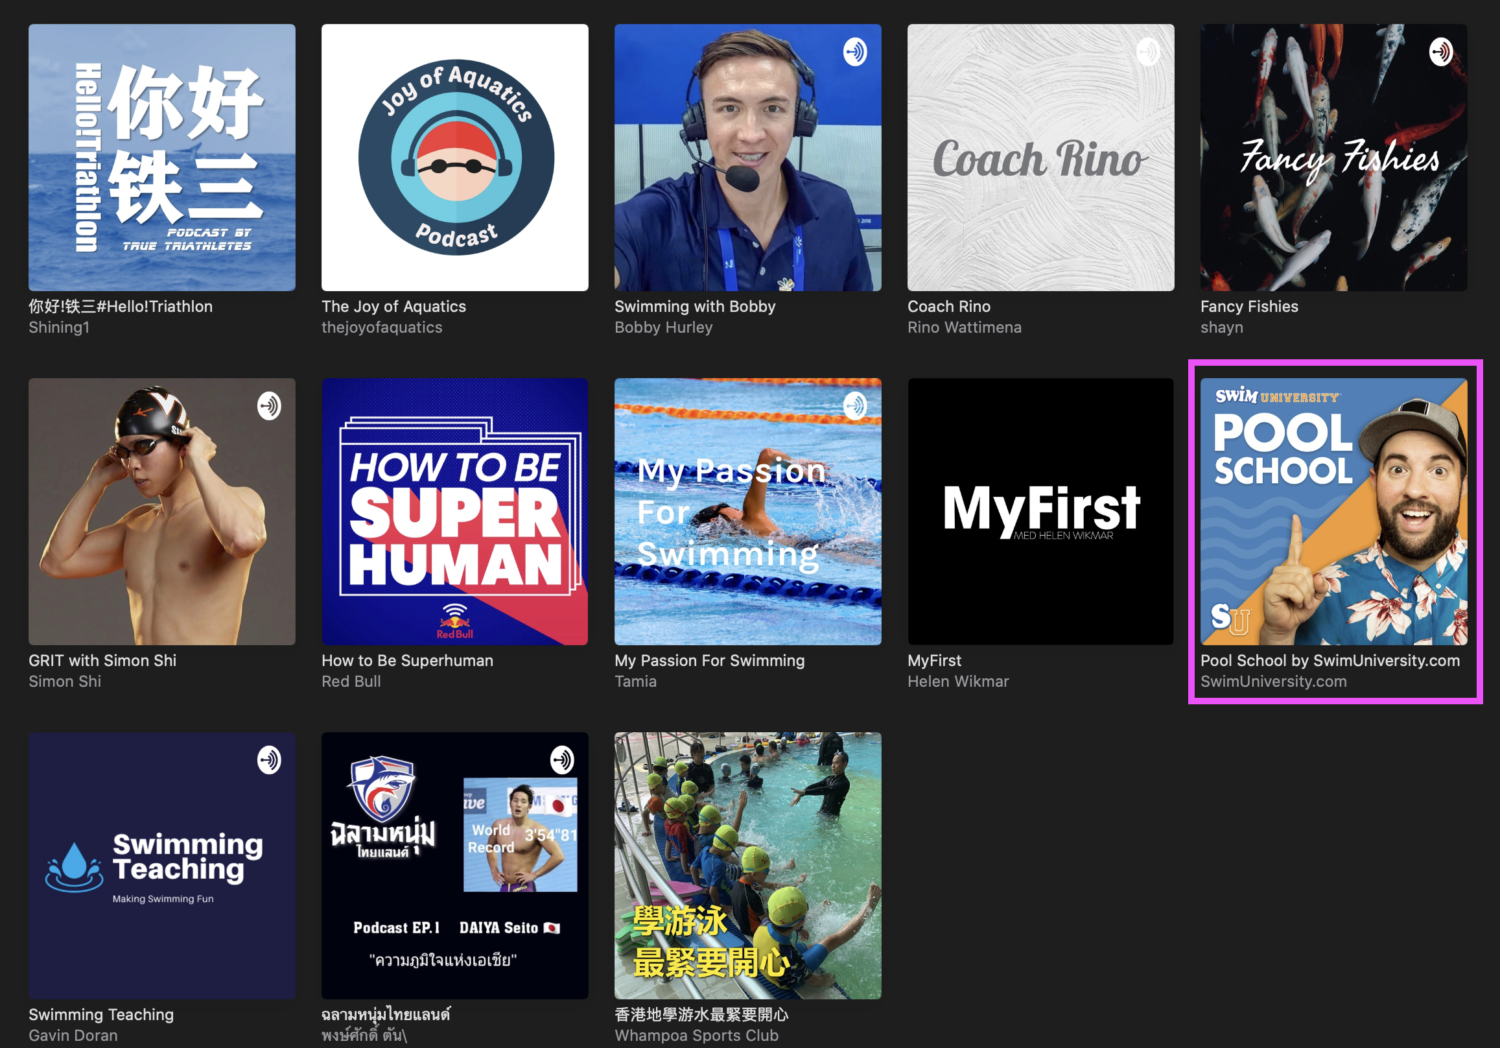Click Anchor badge on DAIYA Seito podcast cover
The height and width of the screenshot is (1048, 1500).
point(562,760)
